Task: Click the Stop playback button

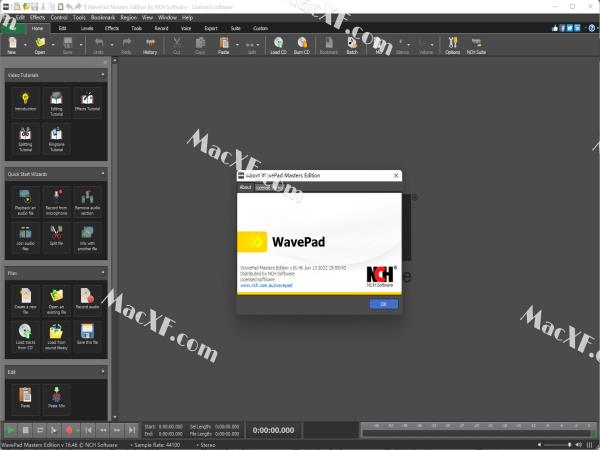Action: pos(25,430)
